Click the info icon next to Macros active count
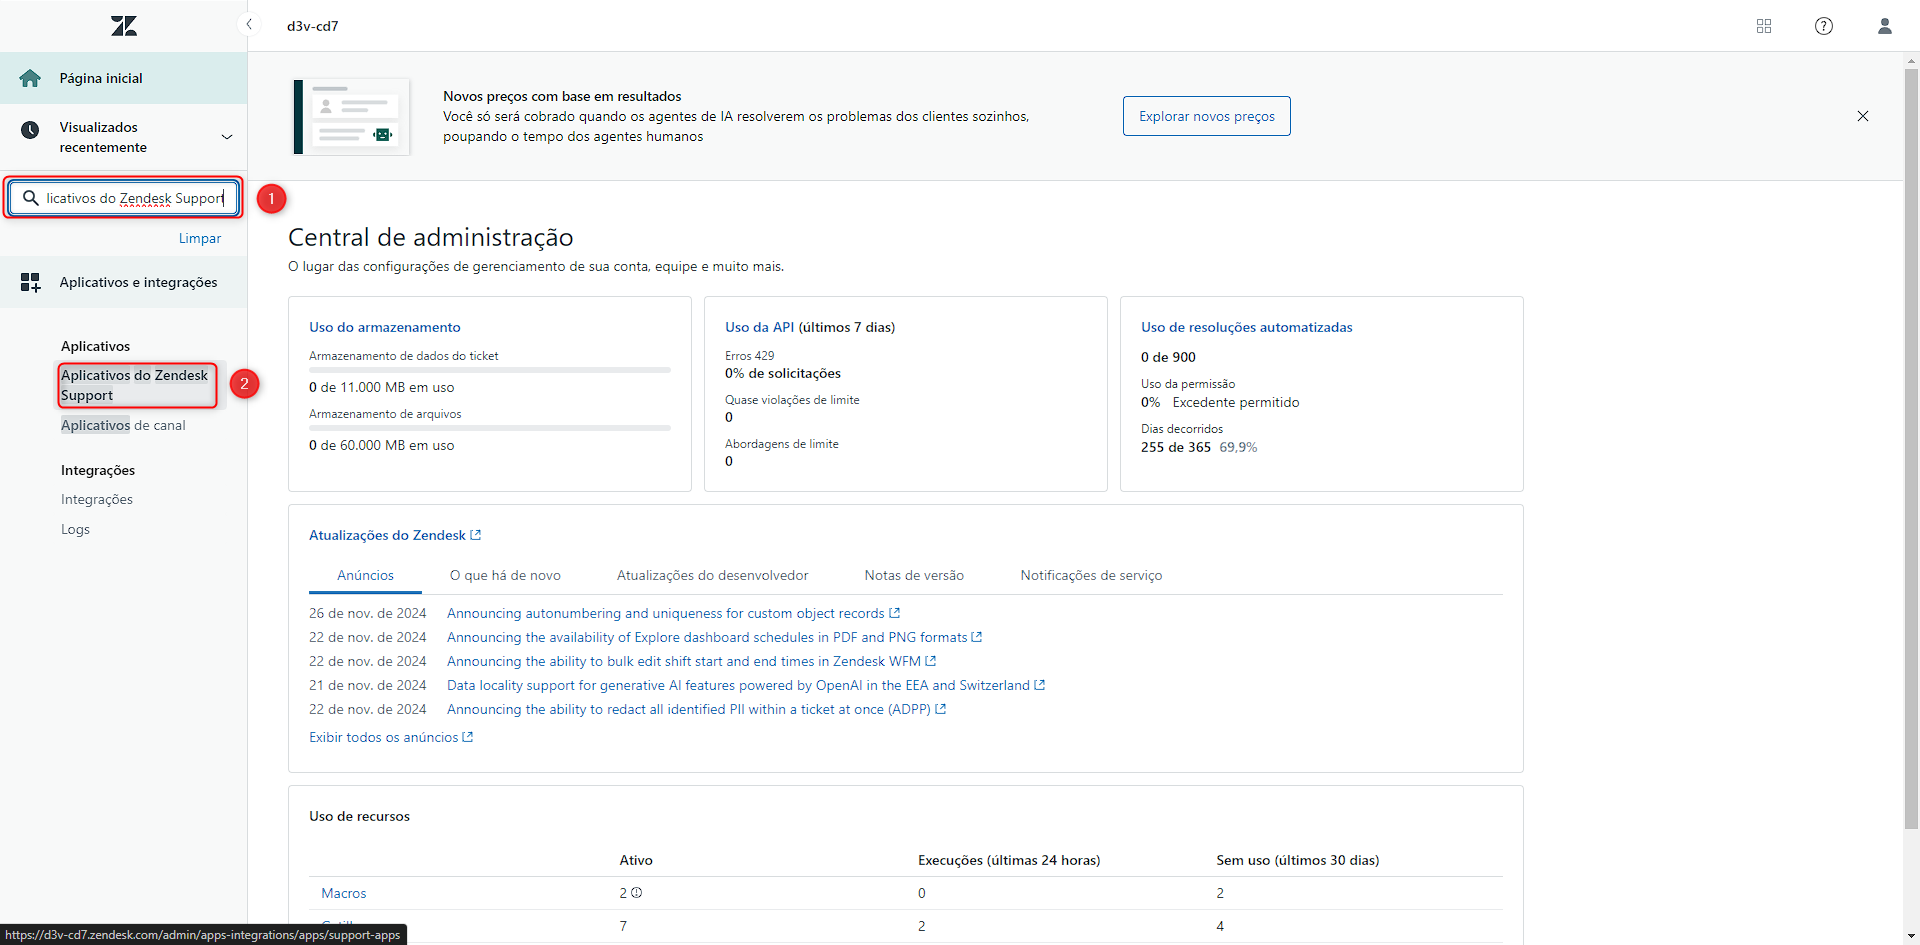 point(636,893)
